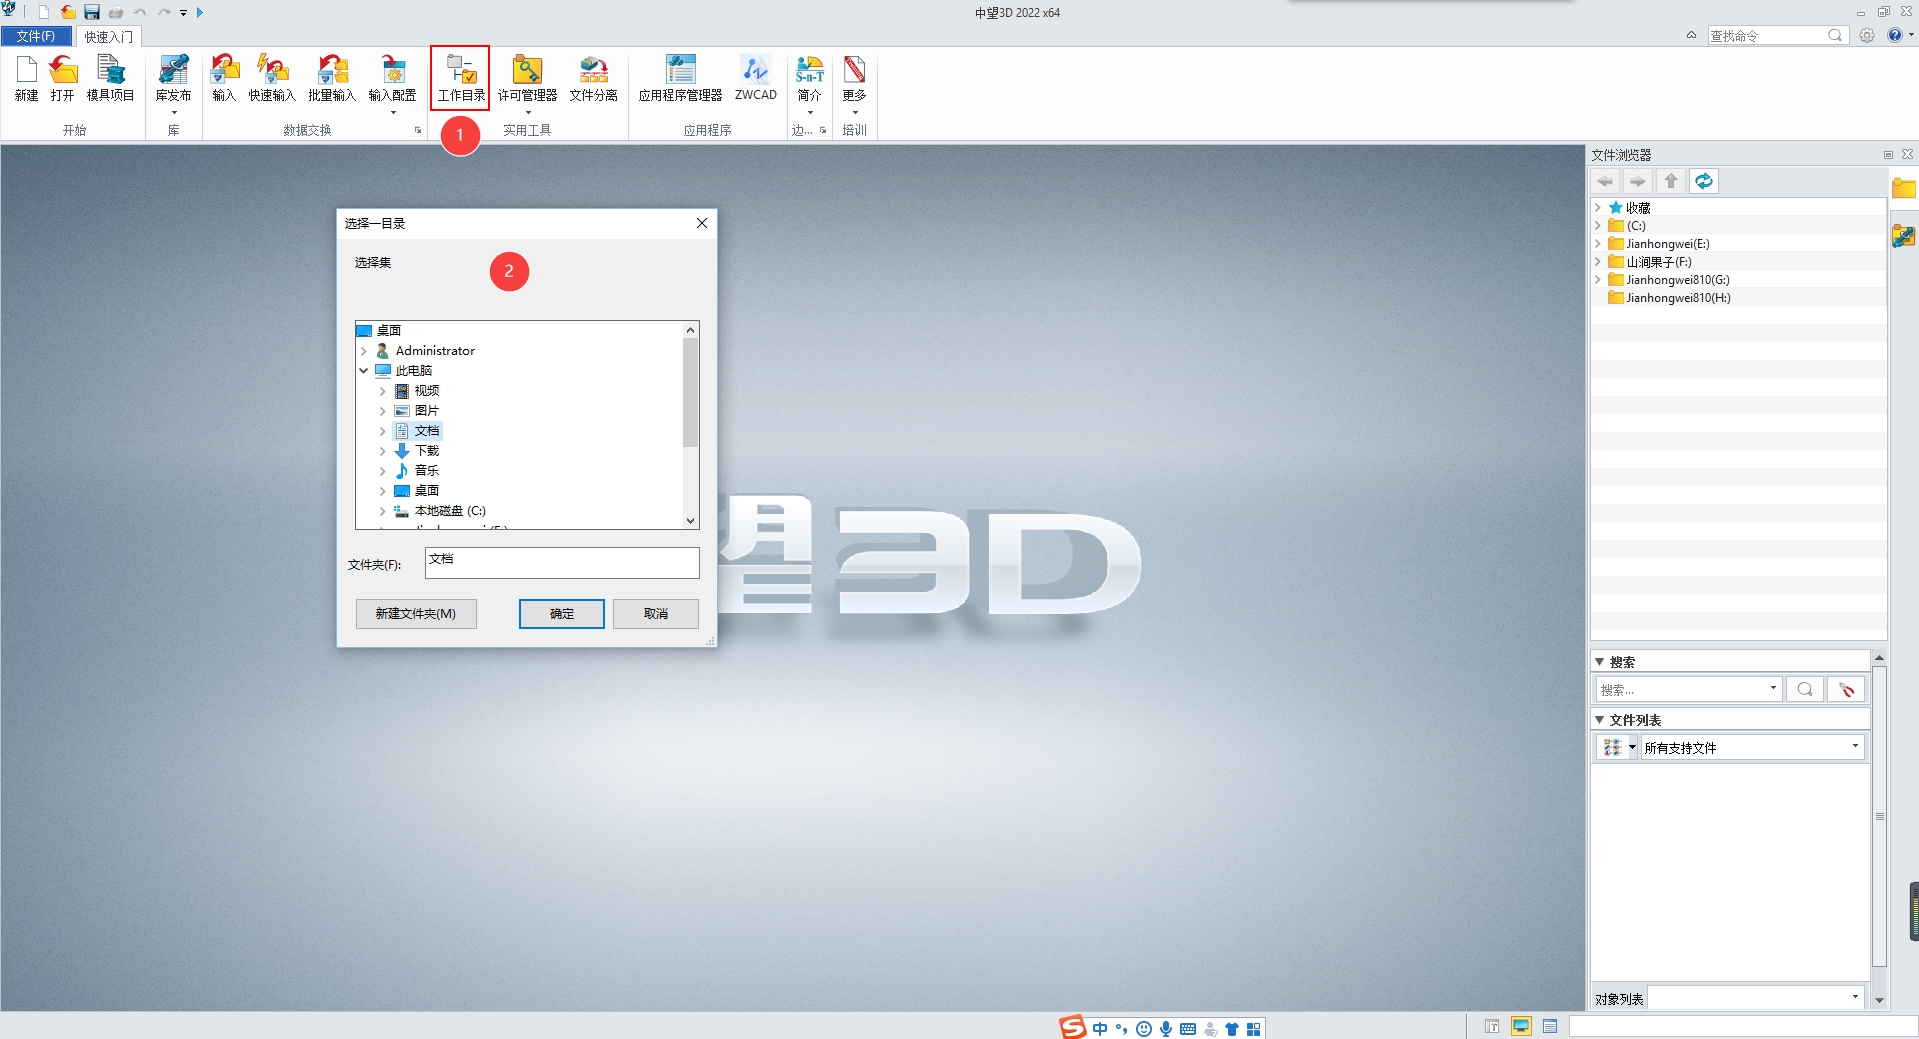Select 本地磁盘 (C:) in the dialog tree
The height and width of the screenshot is (1039, 1919).
(x=450, y=511)
